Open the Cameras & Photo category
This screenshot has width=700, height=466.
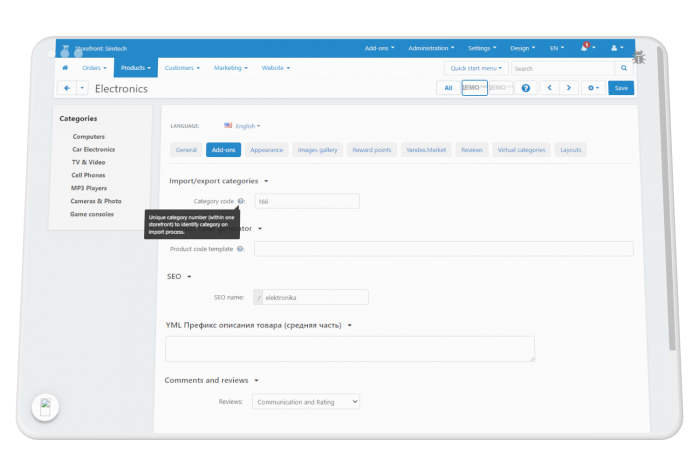[x=96, y=201]
